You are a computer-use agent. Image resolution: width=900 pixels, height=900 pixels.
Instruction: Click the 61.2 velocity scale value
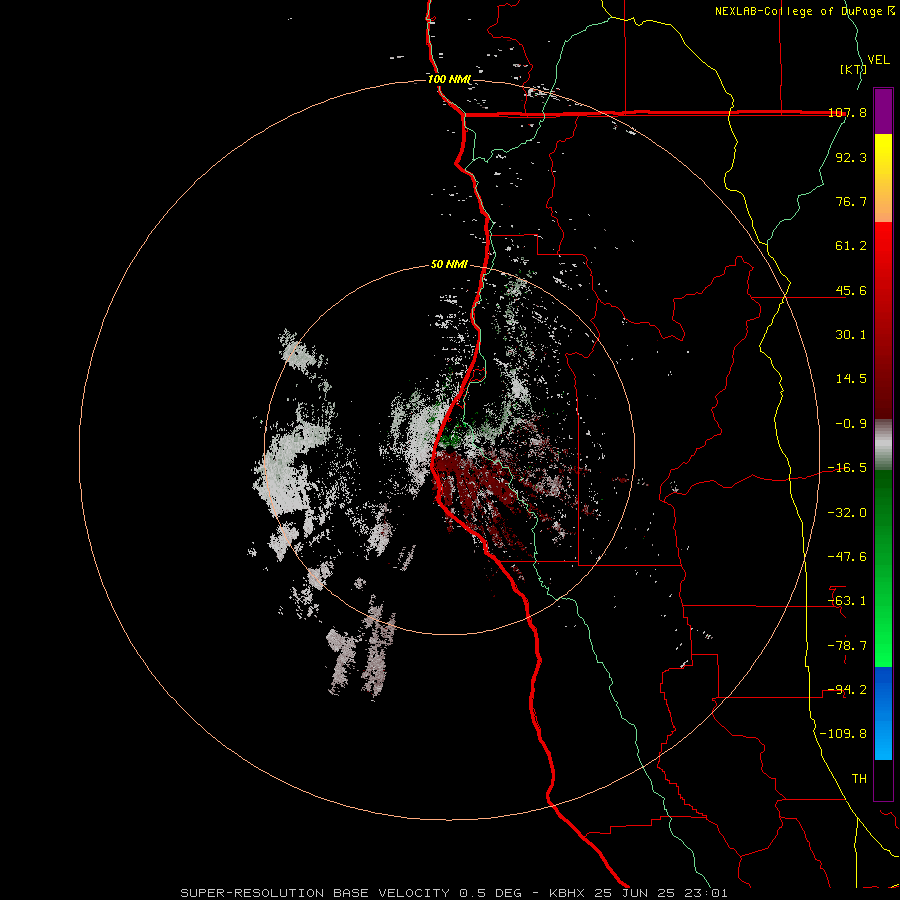(x=851, y=246)
